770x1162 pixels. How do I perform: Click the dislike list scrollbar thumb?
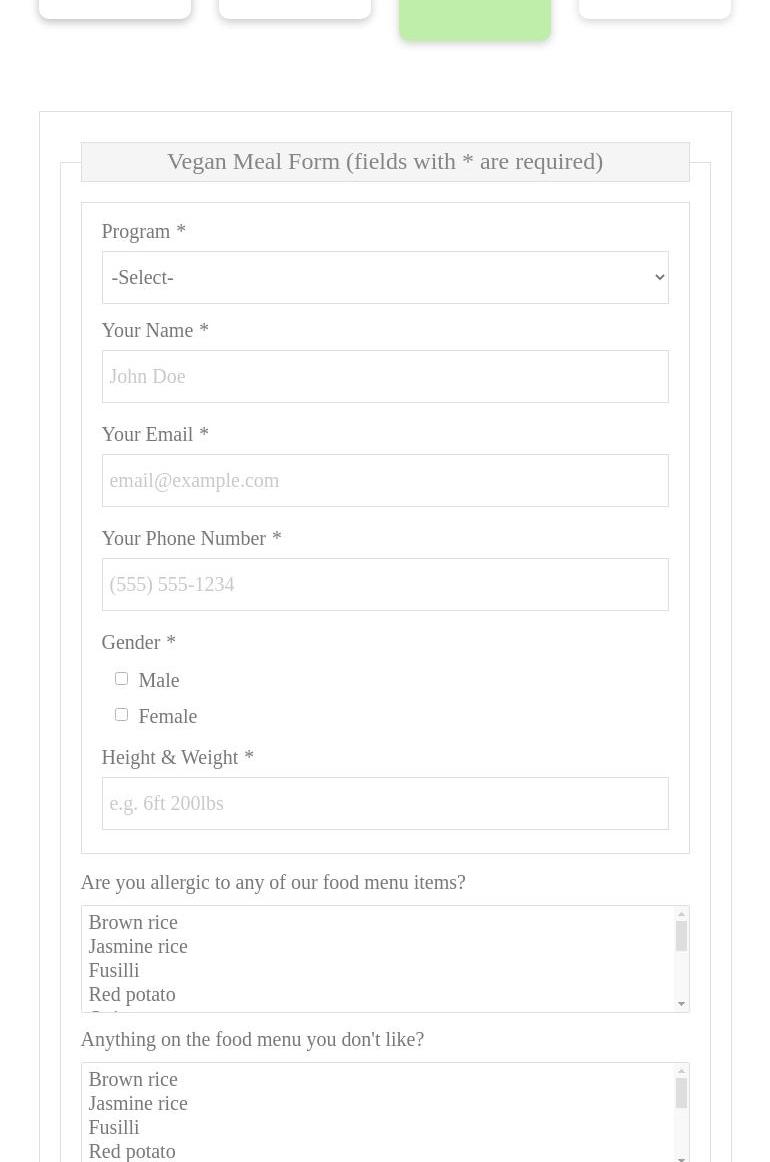pos(682,1094)
